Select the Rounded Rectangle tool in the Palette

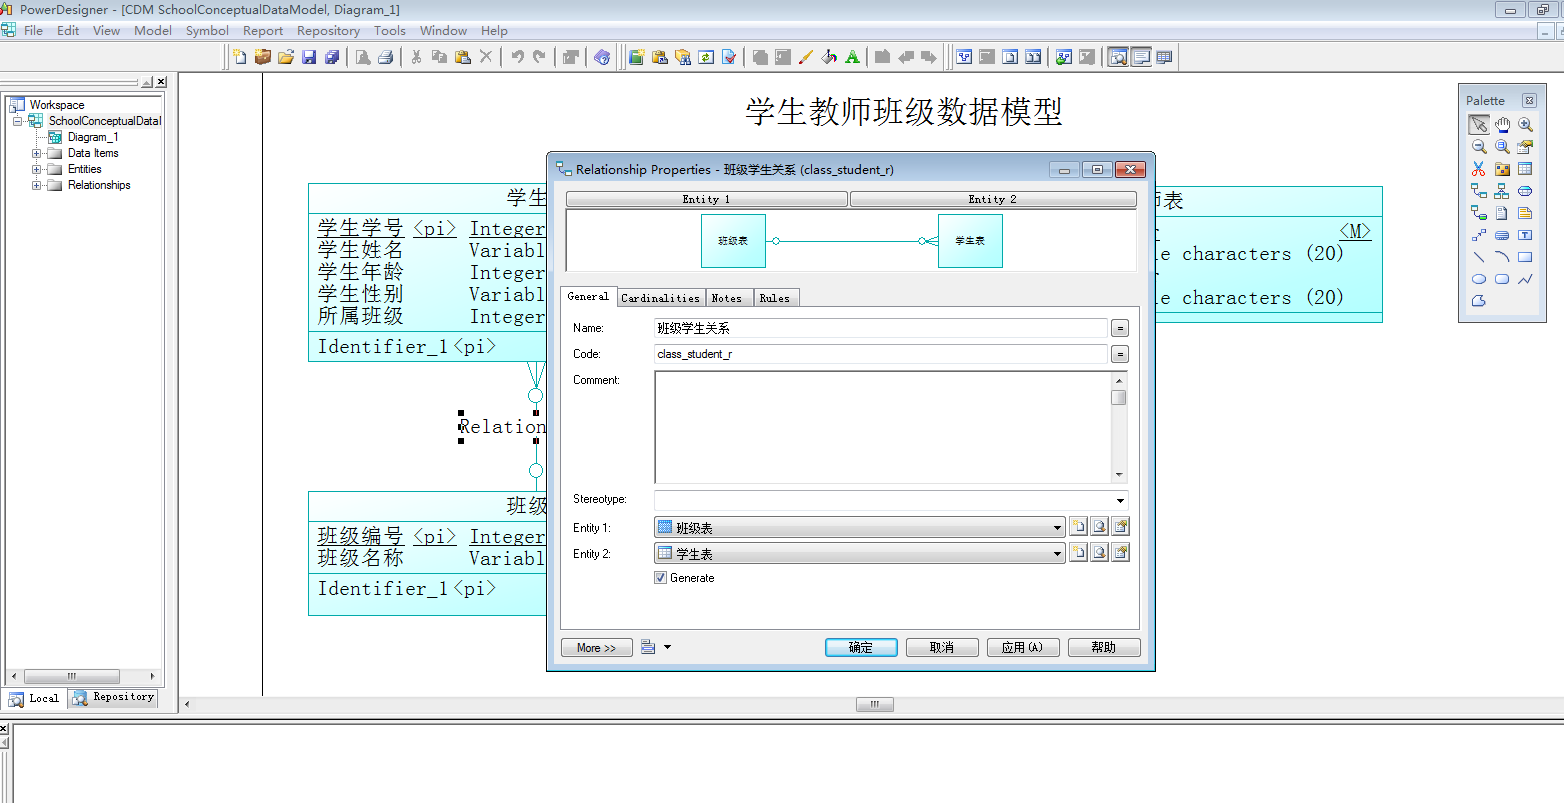pos(1502,279)
